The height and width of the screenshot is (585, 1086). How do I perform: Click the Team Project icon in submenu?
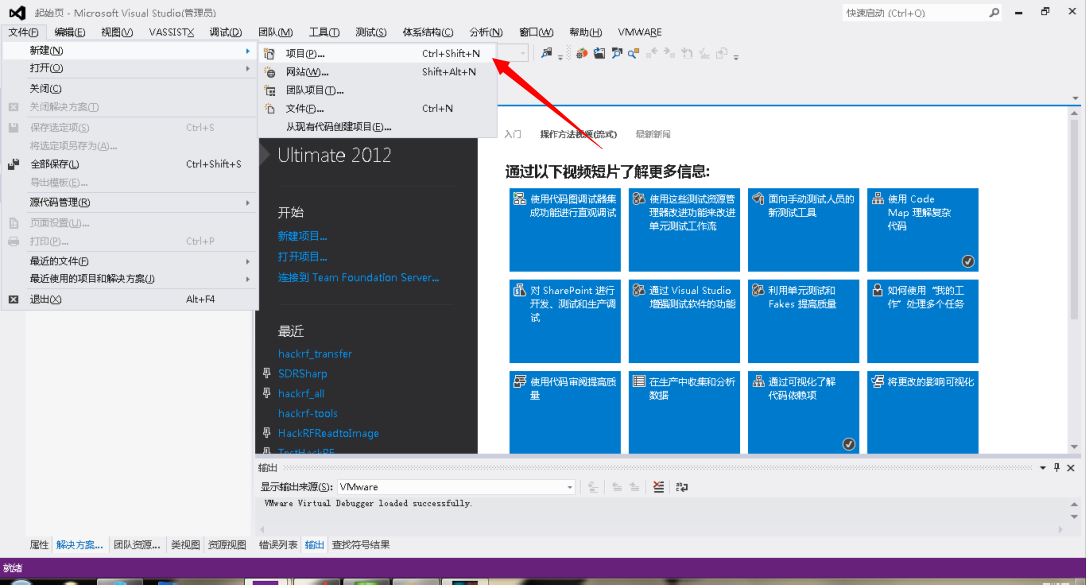[x=269, y=90]
